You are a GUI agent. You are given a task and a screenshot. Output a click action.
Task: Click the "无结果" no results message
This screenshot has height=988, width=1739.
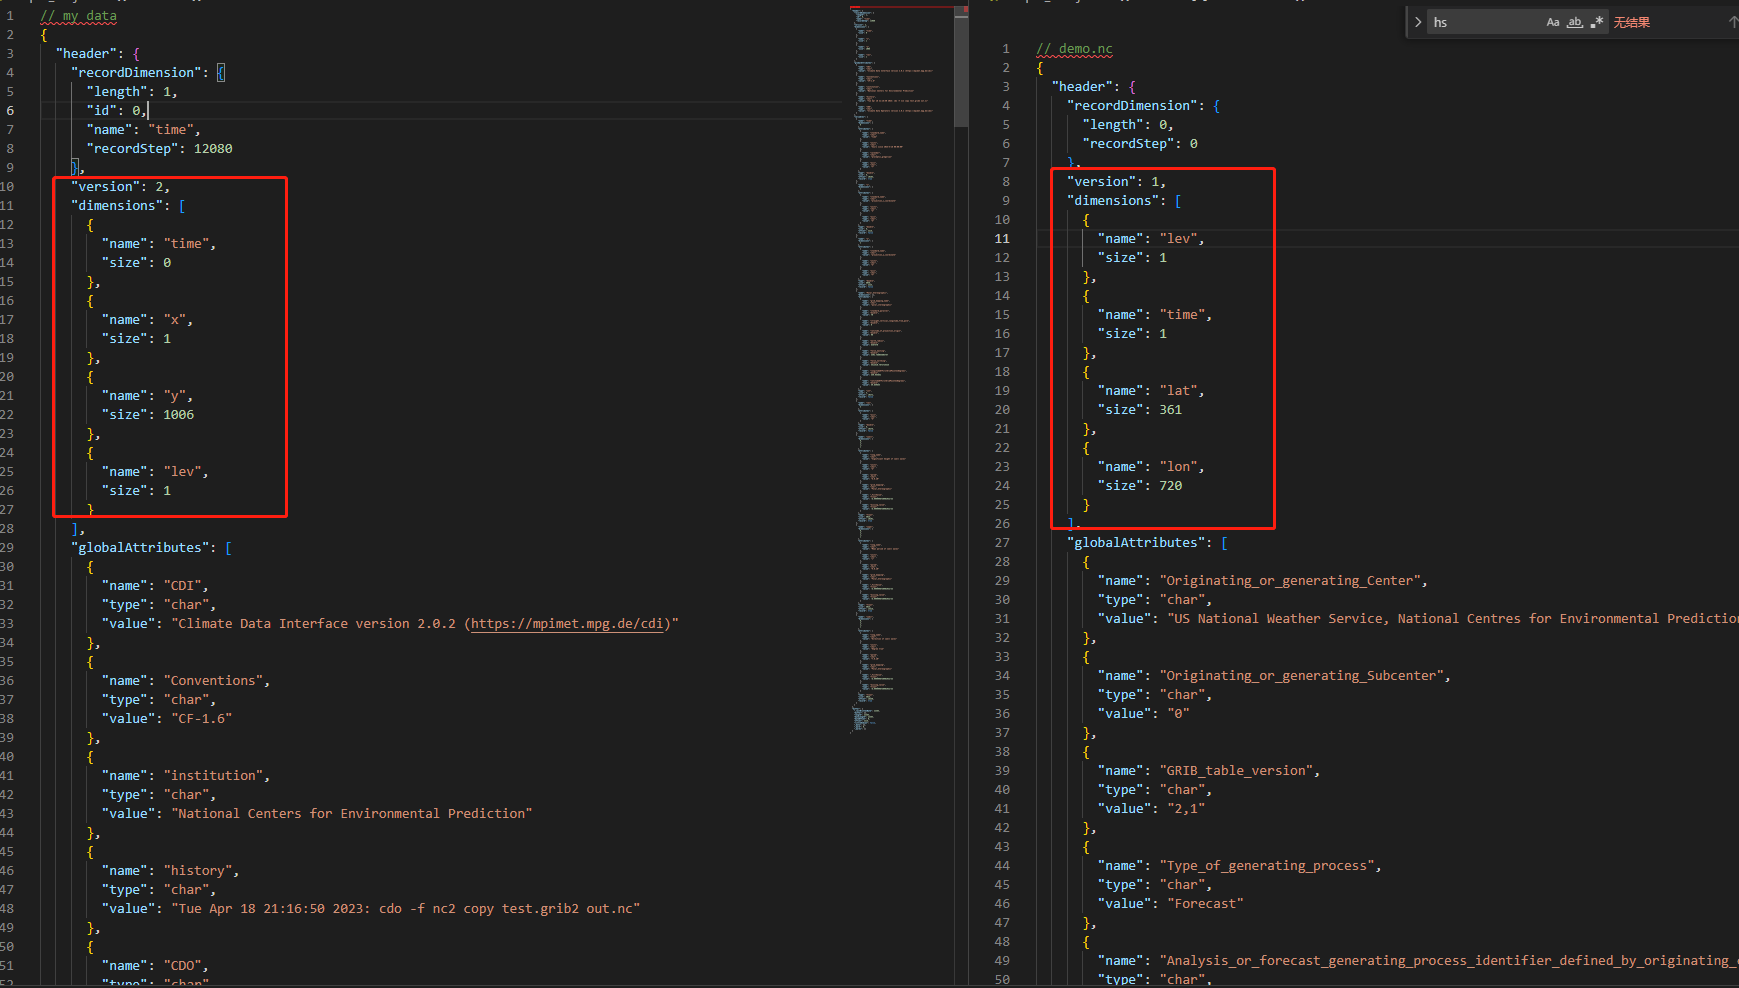click(1632, 22)
